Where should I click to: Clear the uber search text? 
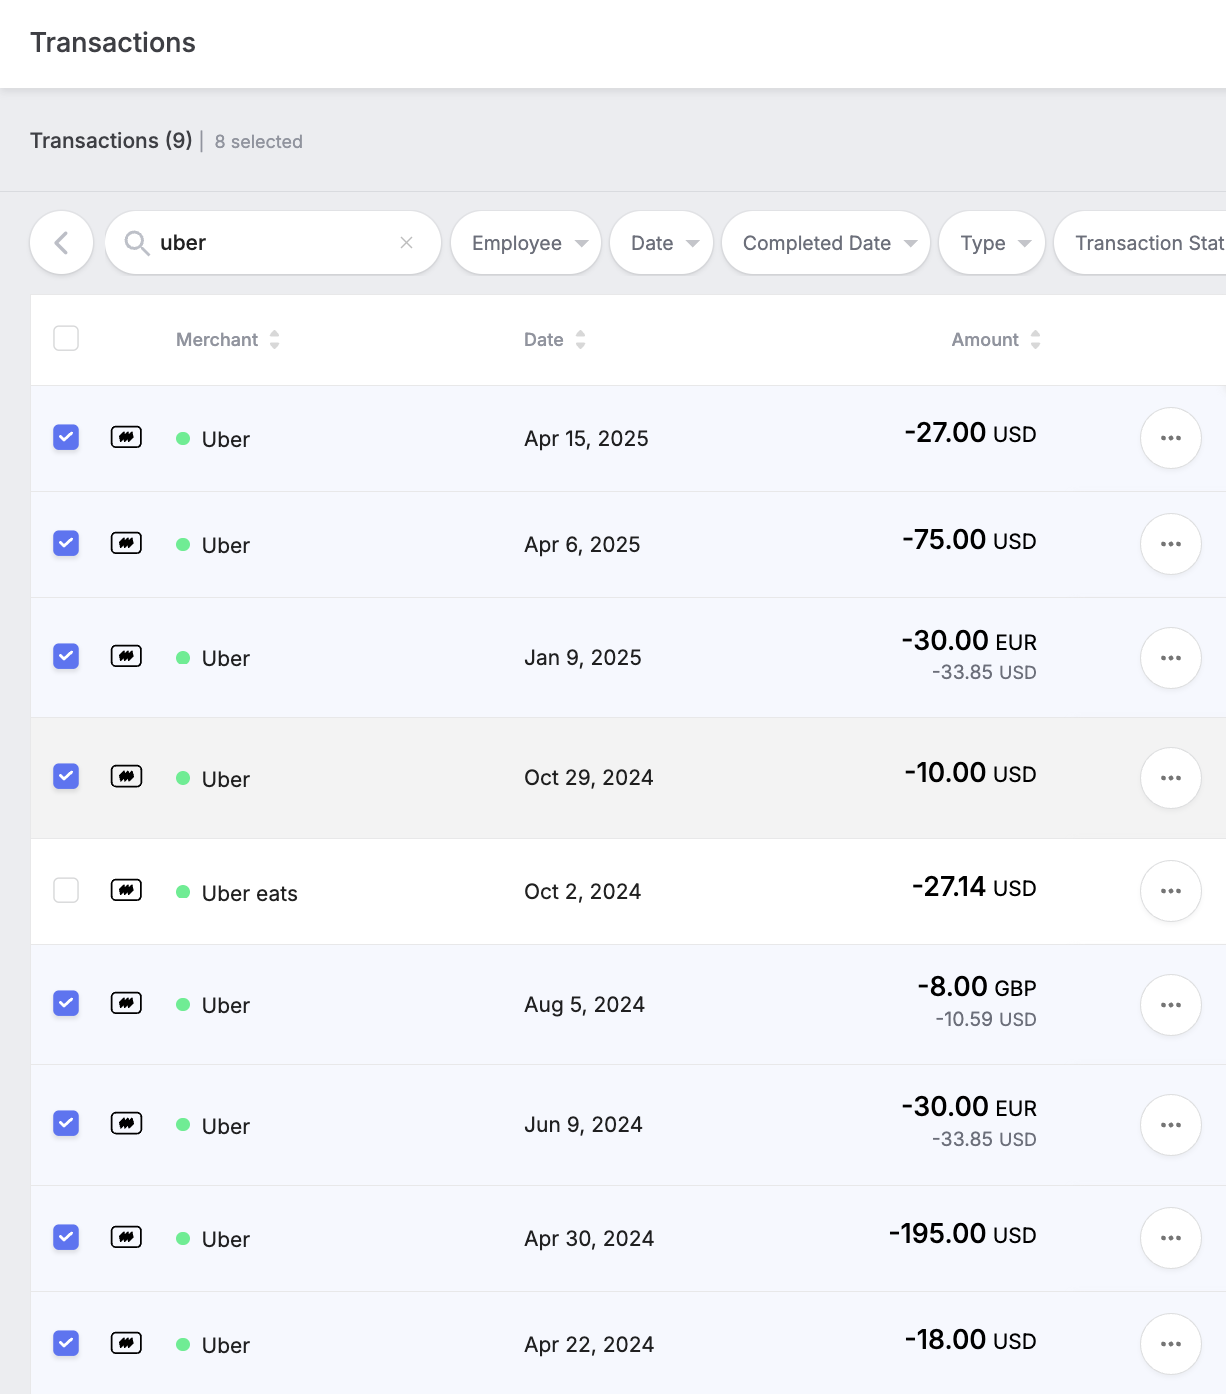(406, 243)
